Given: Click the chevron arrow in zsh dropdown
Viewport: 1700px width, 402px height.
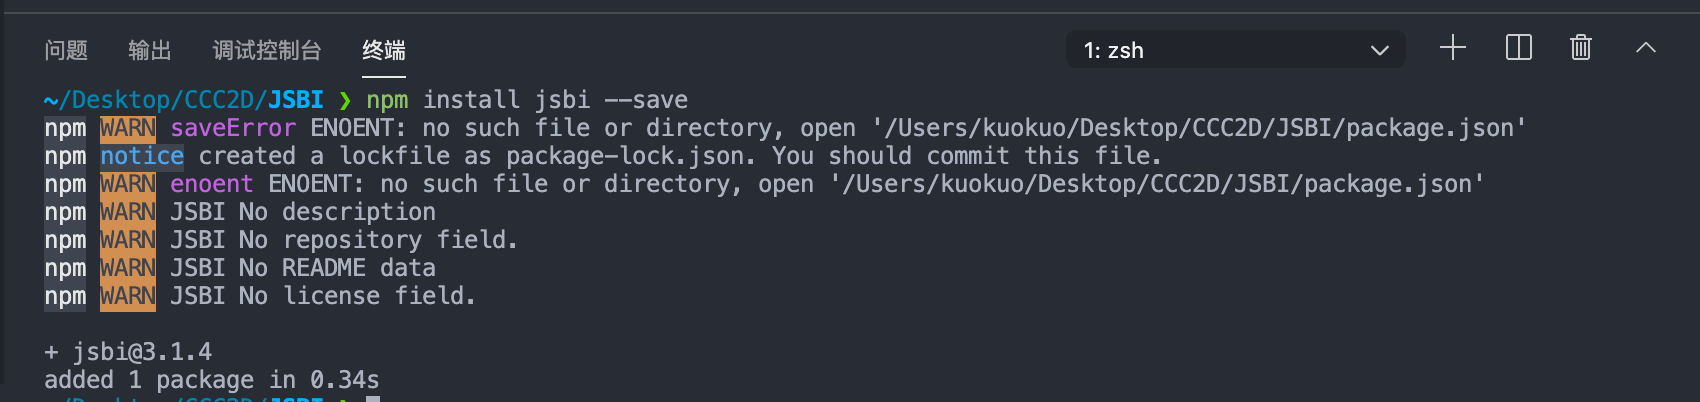Looking at the screenshot, I should coord(1380,50).
